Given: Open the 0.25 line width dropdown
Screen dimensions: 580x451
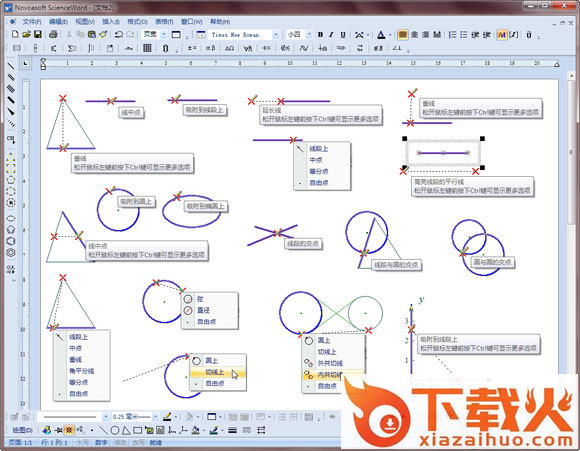Looking at the screenshot, I should (x=155, y=417).
